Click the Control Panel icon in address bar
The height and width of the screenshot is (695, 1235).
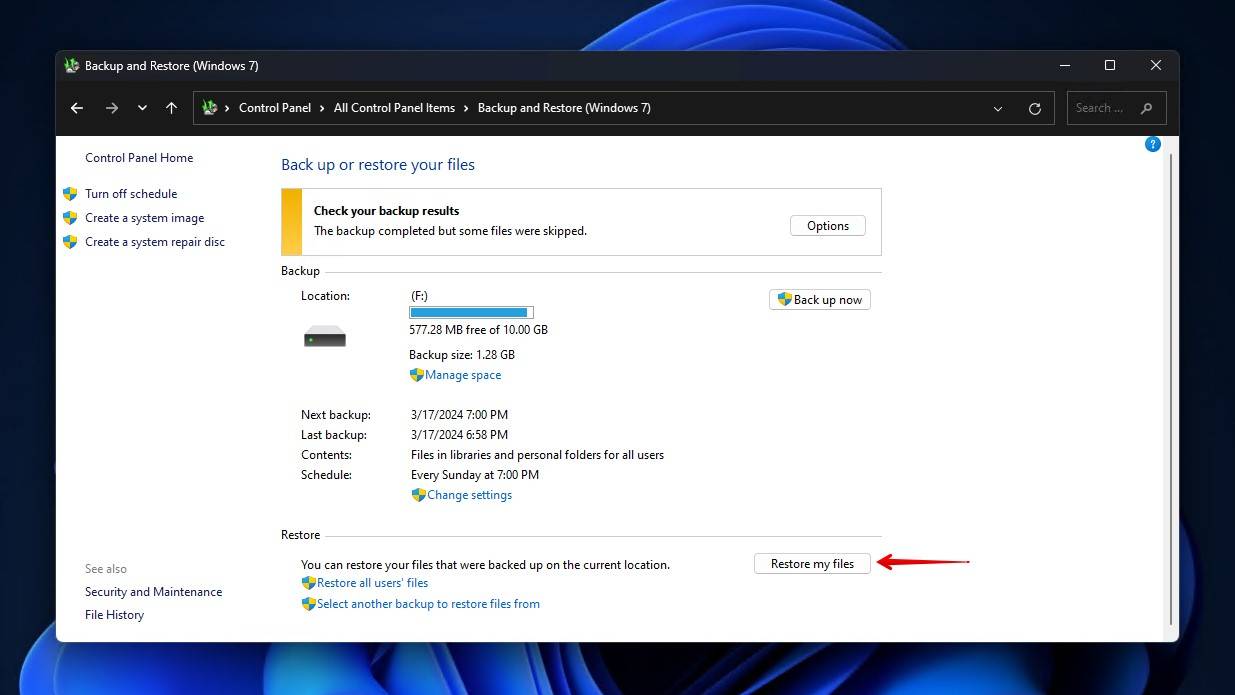[209, 107]
